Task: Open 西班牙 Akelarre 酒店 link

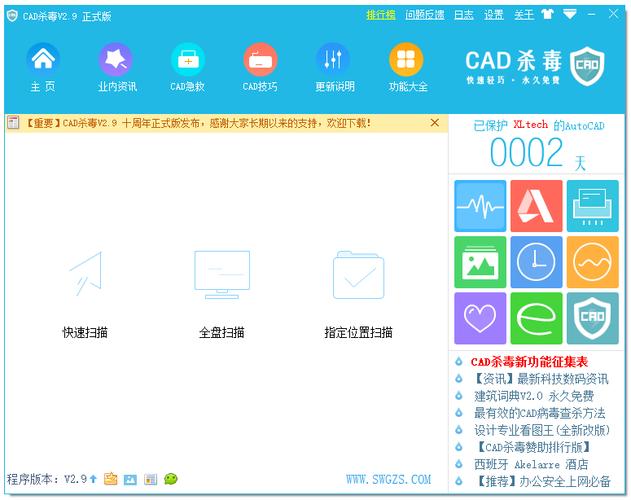Action: pyautogui.click(x=531, y=465)
